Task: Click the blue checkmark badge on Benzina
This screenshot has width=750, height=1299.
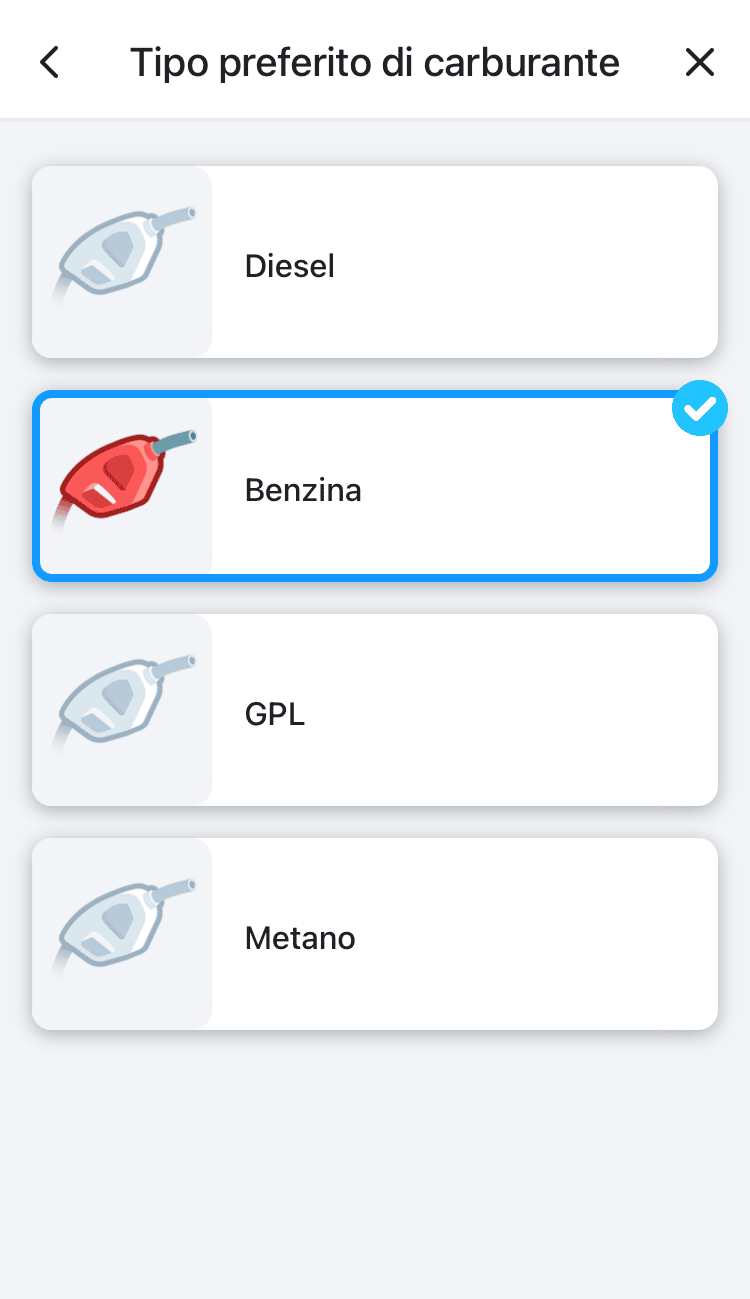Action: pos(700,409)
